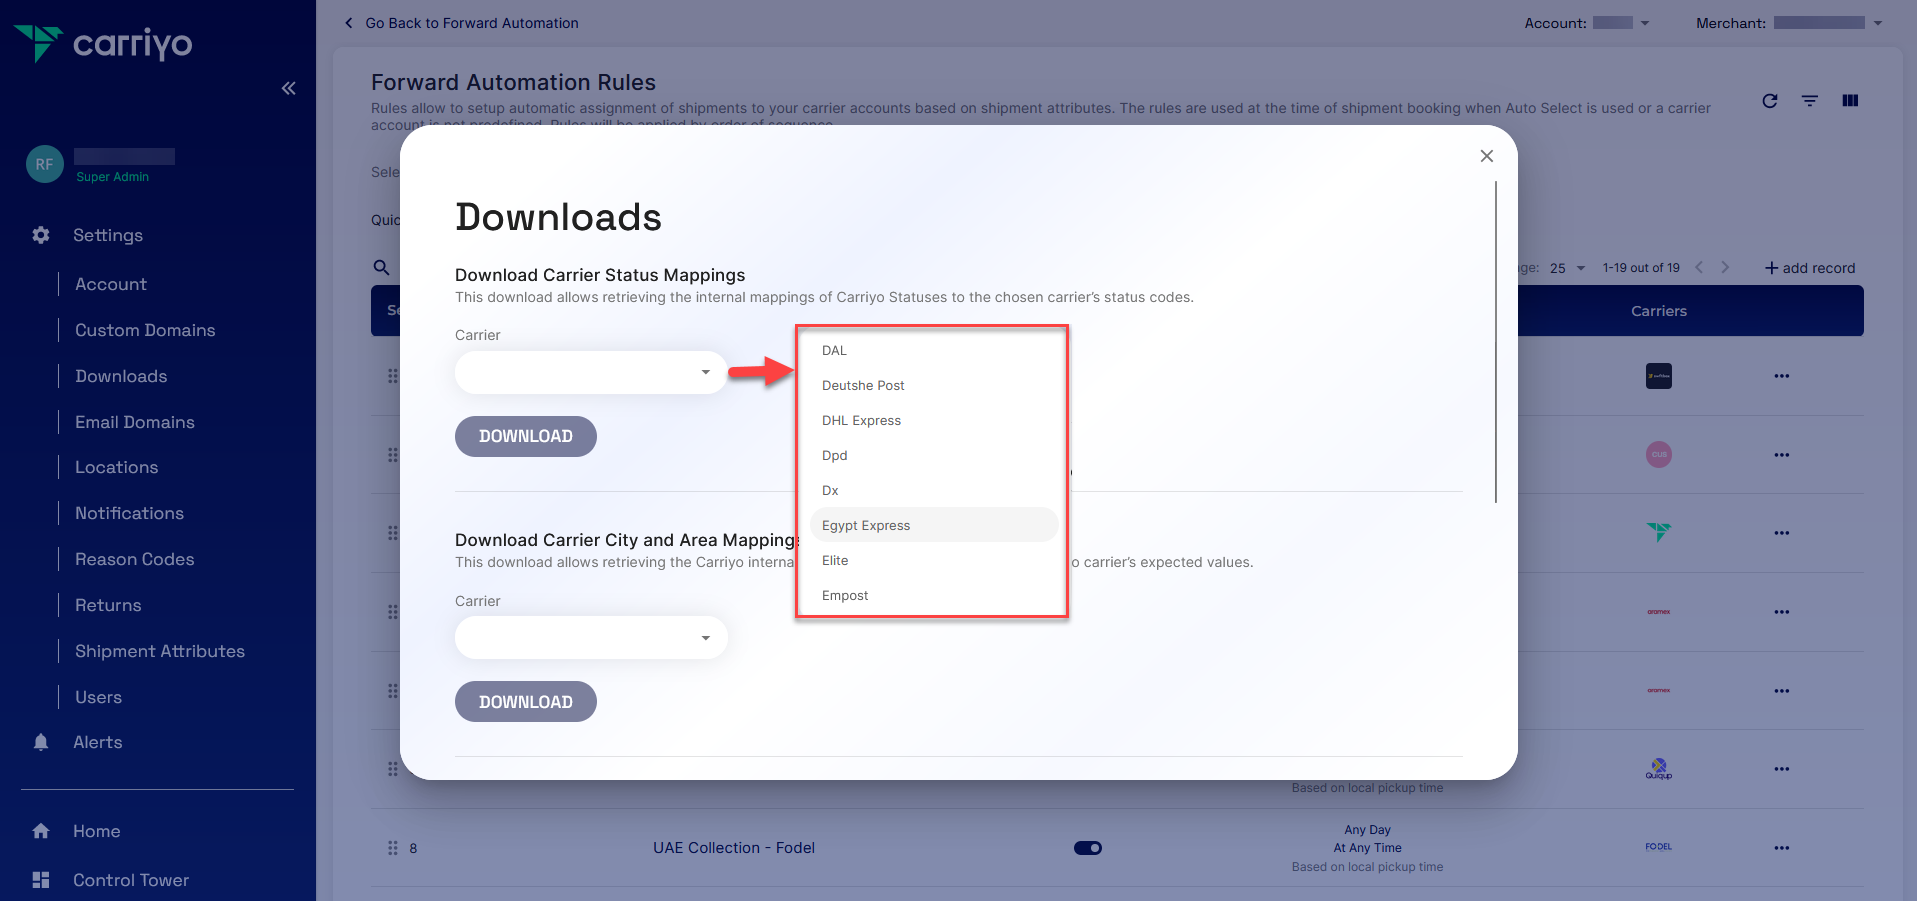Open more options for first rule row

click(1782, 376)
